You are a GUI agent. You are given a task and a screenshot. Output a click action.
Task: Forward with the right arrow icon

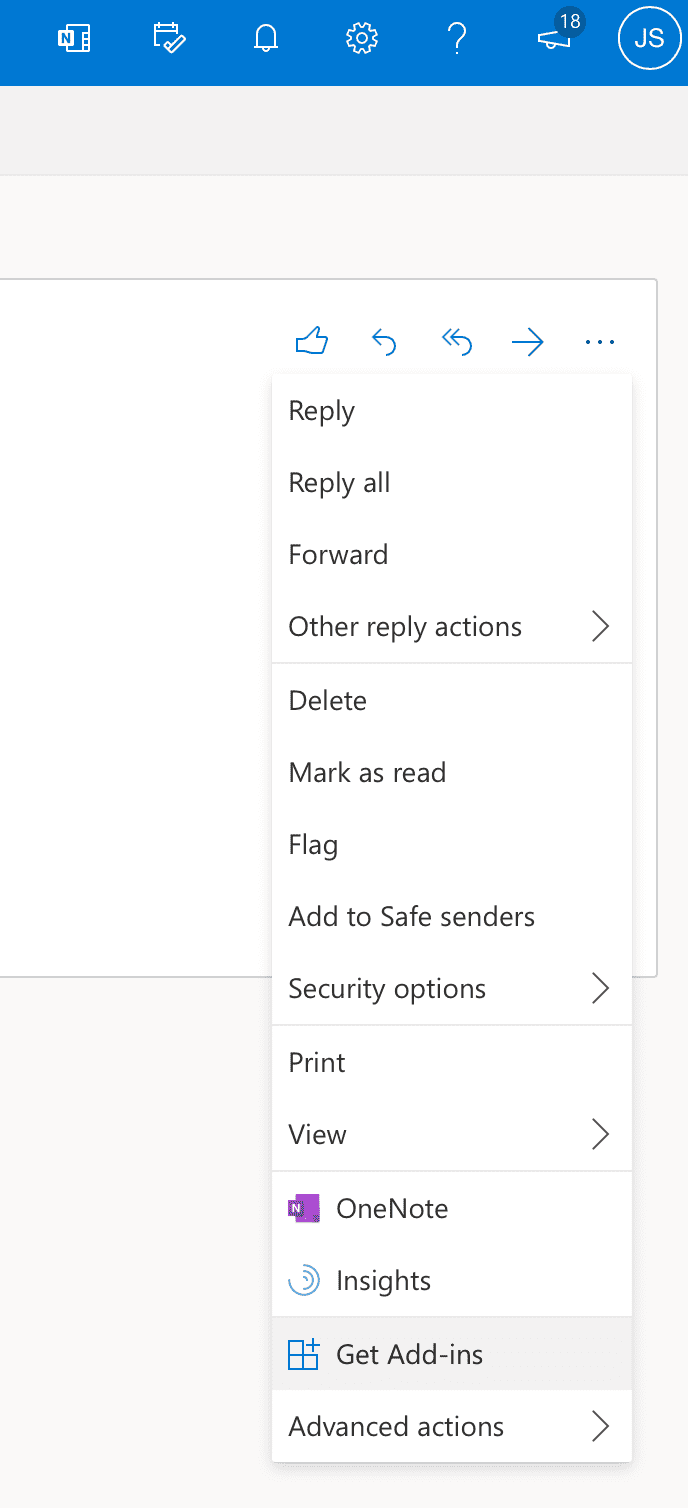point(528,341)
